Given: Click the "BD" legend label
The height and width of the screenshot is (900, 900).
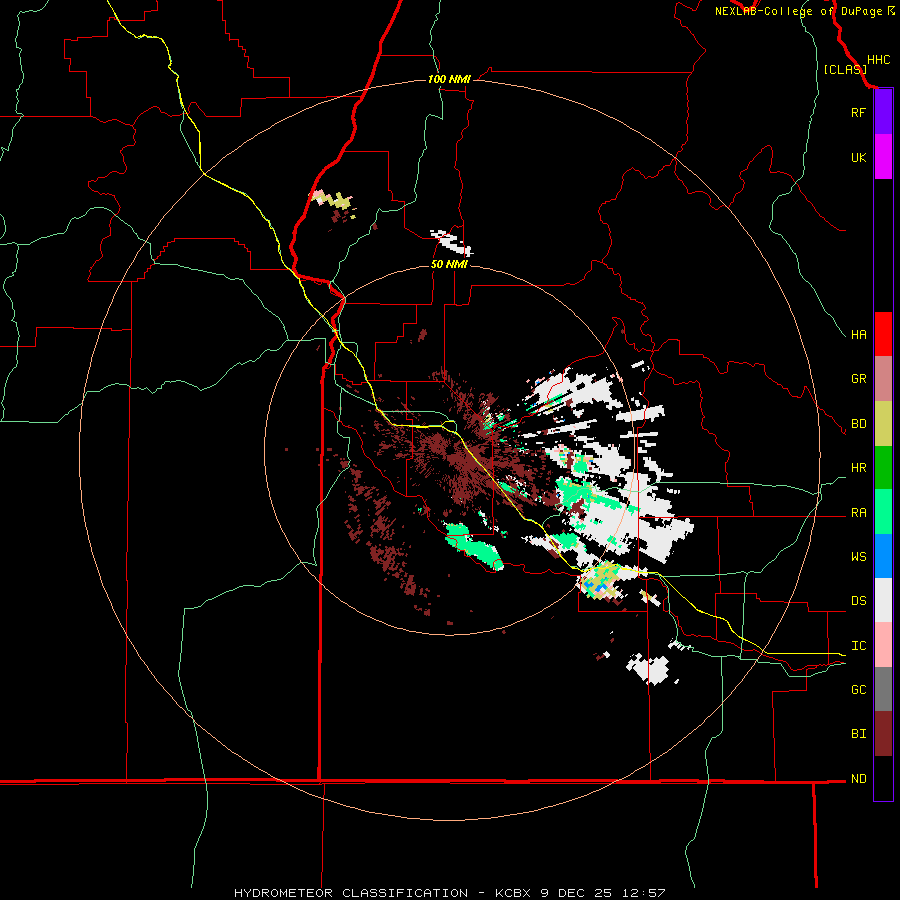Looking at the screenshot, I should [x=858, y=424].
